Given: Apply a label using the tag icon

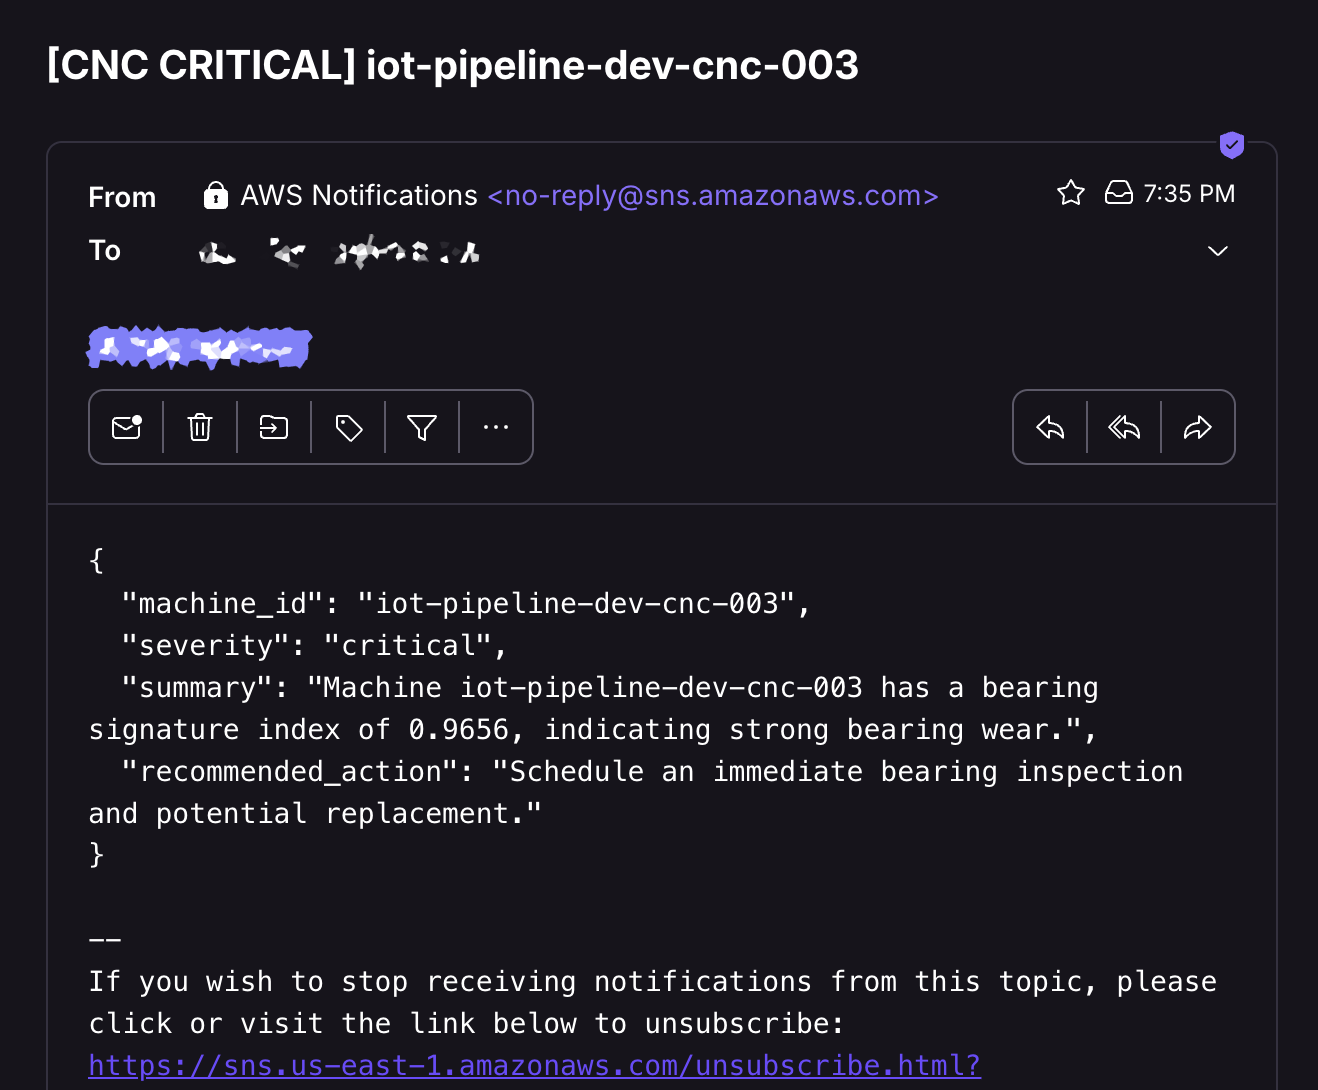Looking at the screenshot, I should (x=348, y=428).
